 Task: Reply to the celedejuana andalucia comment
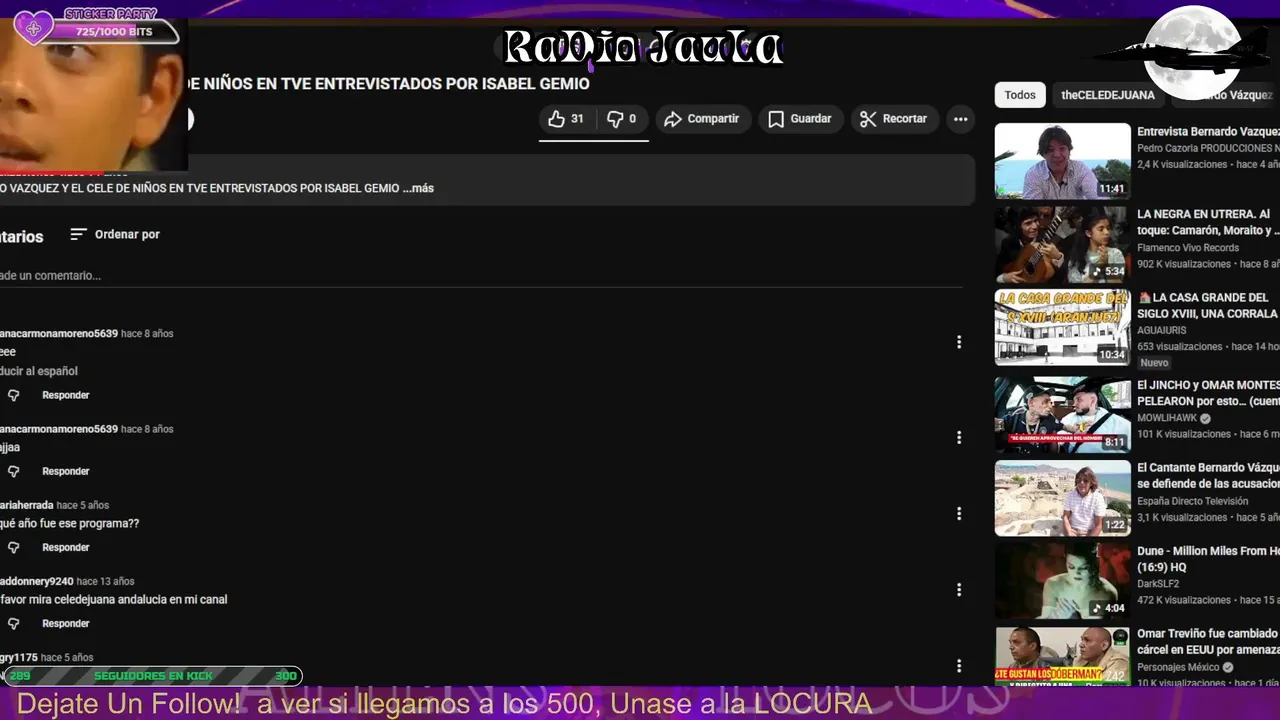66,623
